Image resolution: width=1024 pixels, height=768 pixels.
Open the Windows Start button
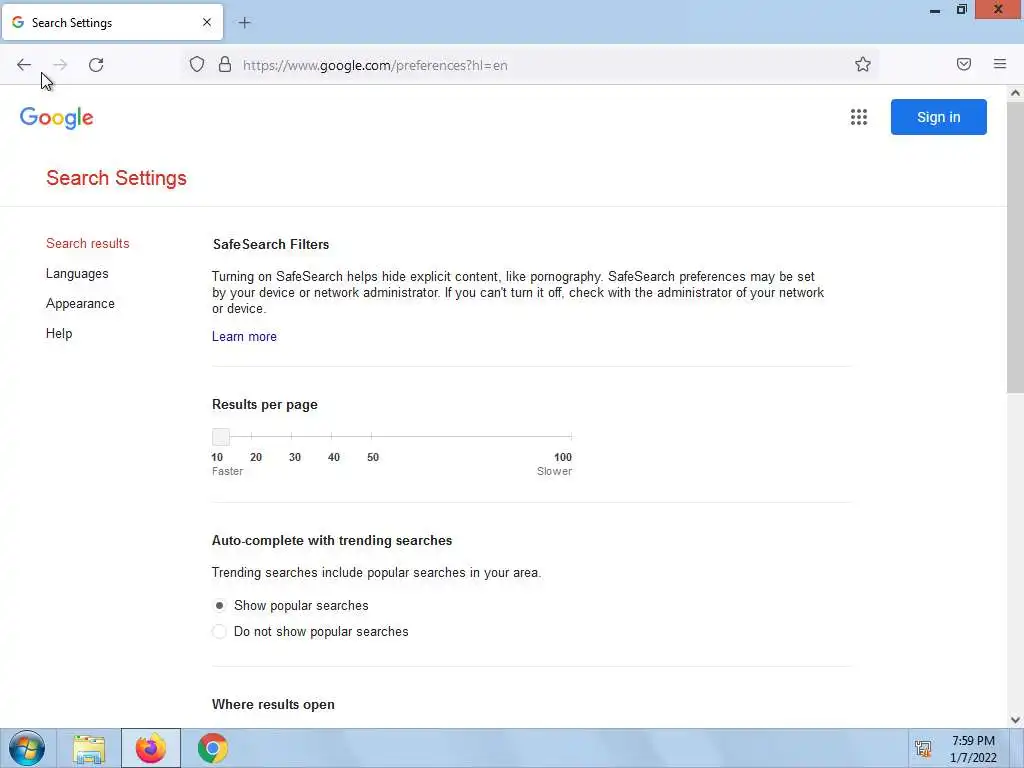click(27, 748)
